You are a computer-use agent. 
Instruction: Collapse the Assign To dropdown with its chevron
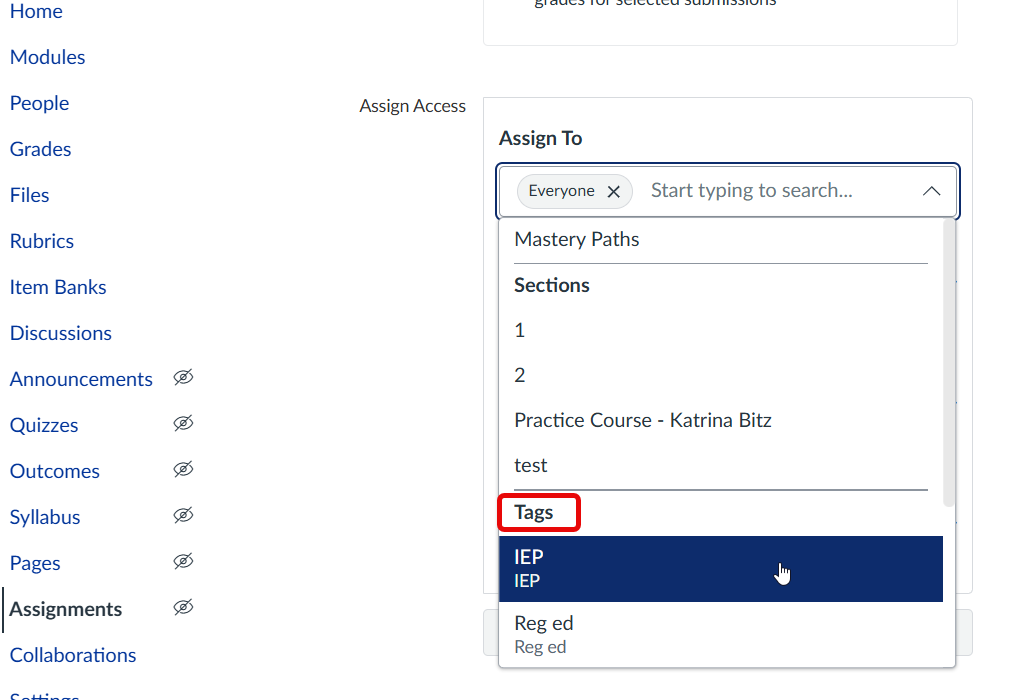click(x=932, y=190)
